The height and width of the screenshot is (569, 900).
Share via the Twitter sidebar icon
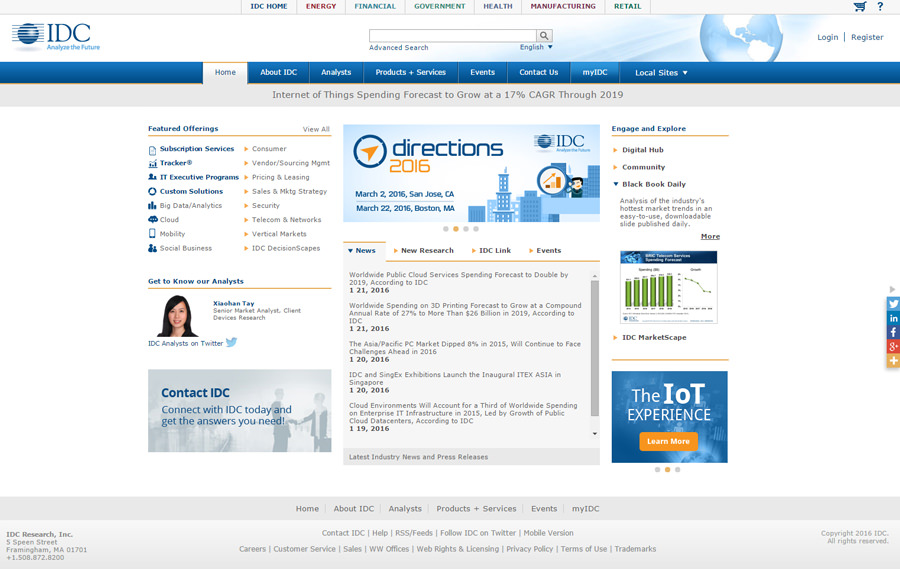[893, 303]
